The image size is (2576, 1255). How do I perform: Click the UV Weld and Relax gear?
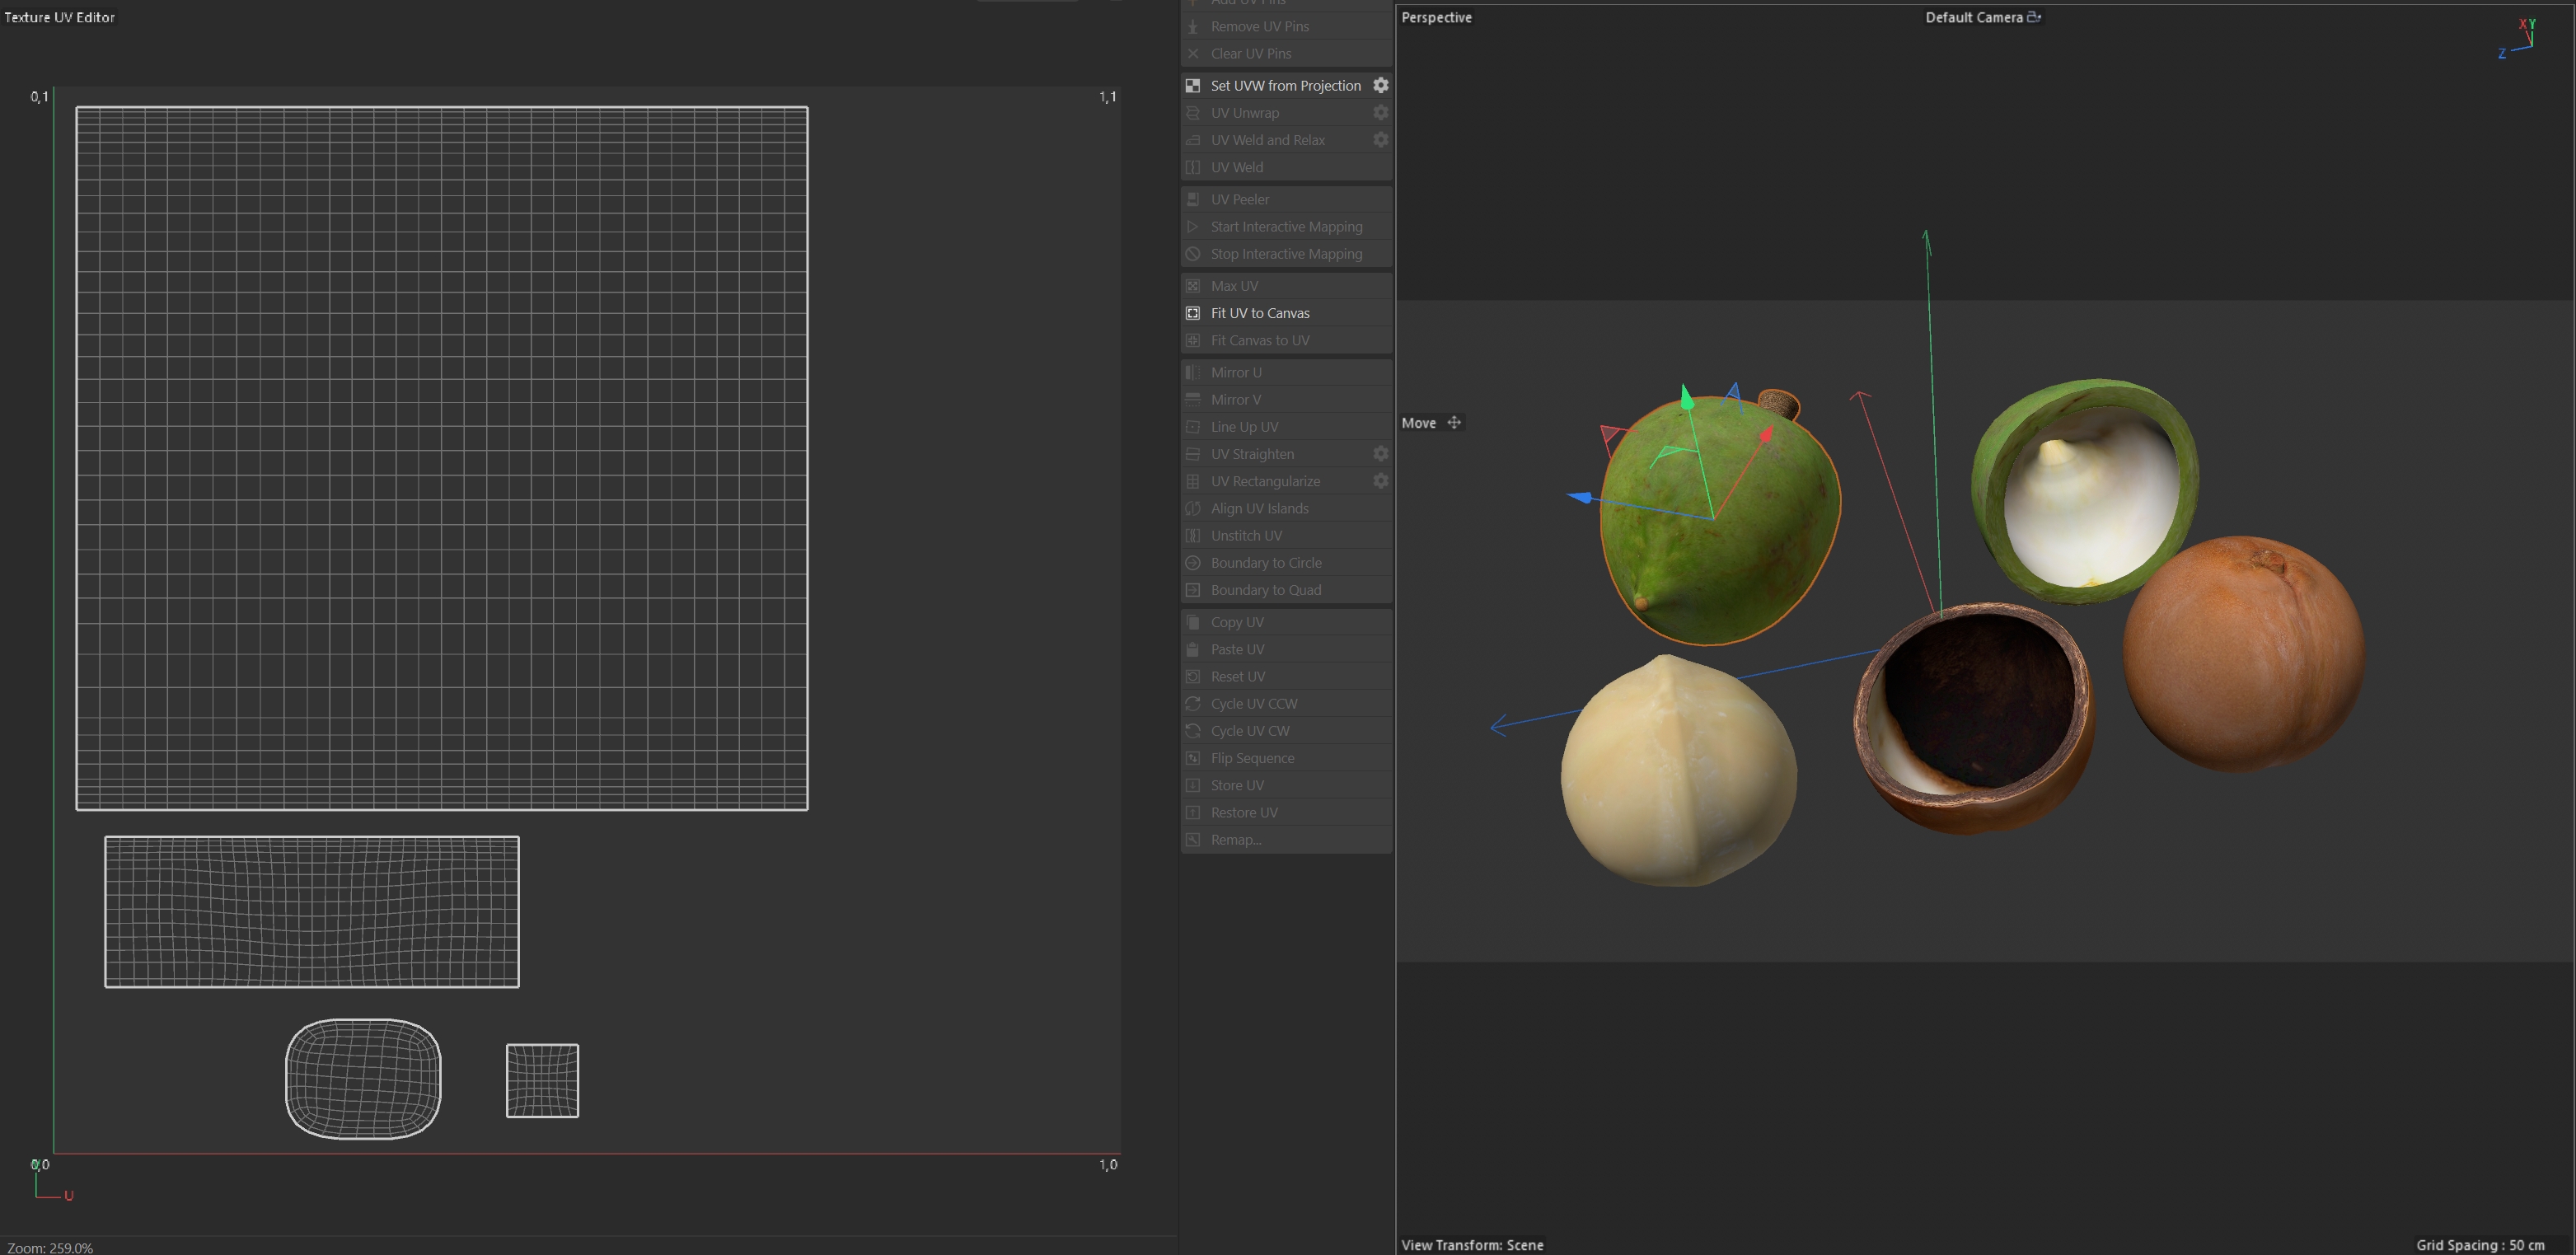[1380, 140]
